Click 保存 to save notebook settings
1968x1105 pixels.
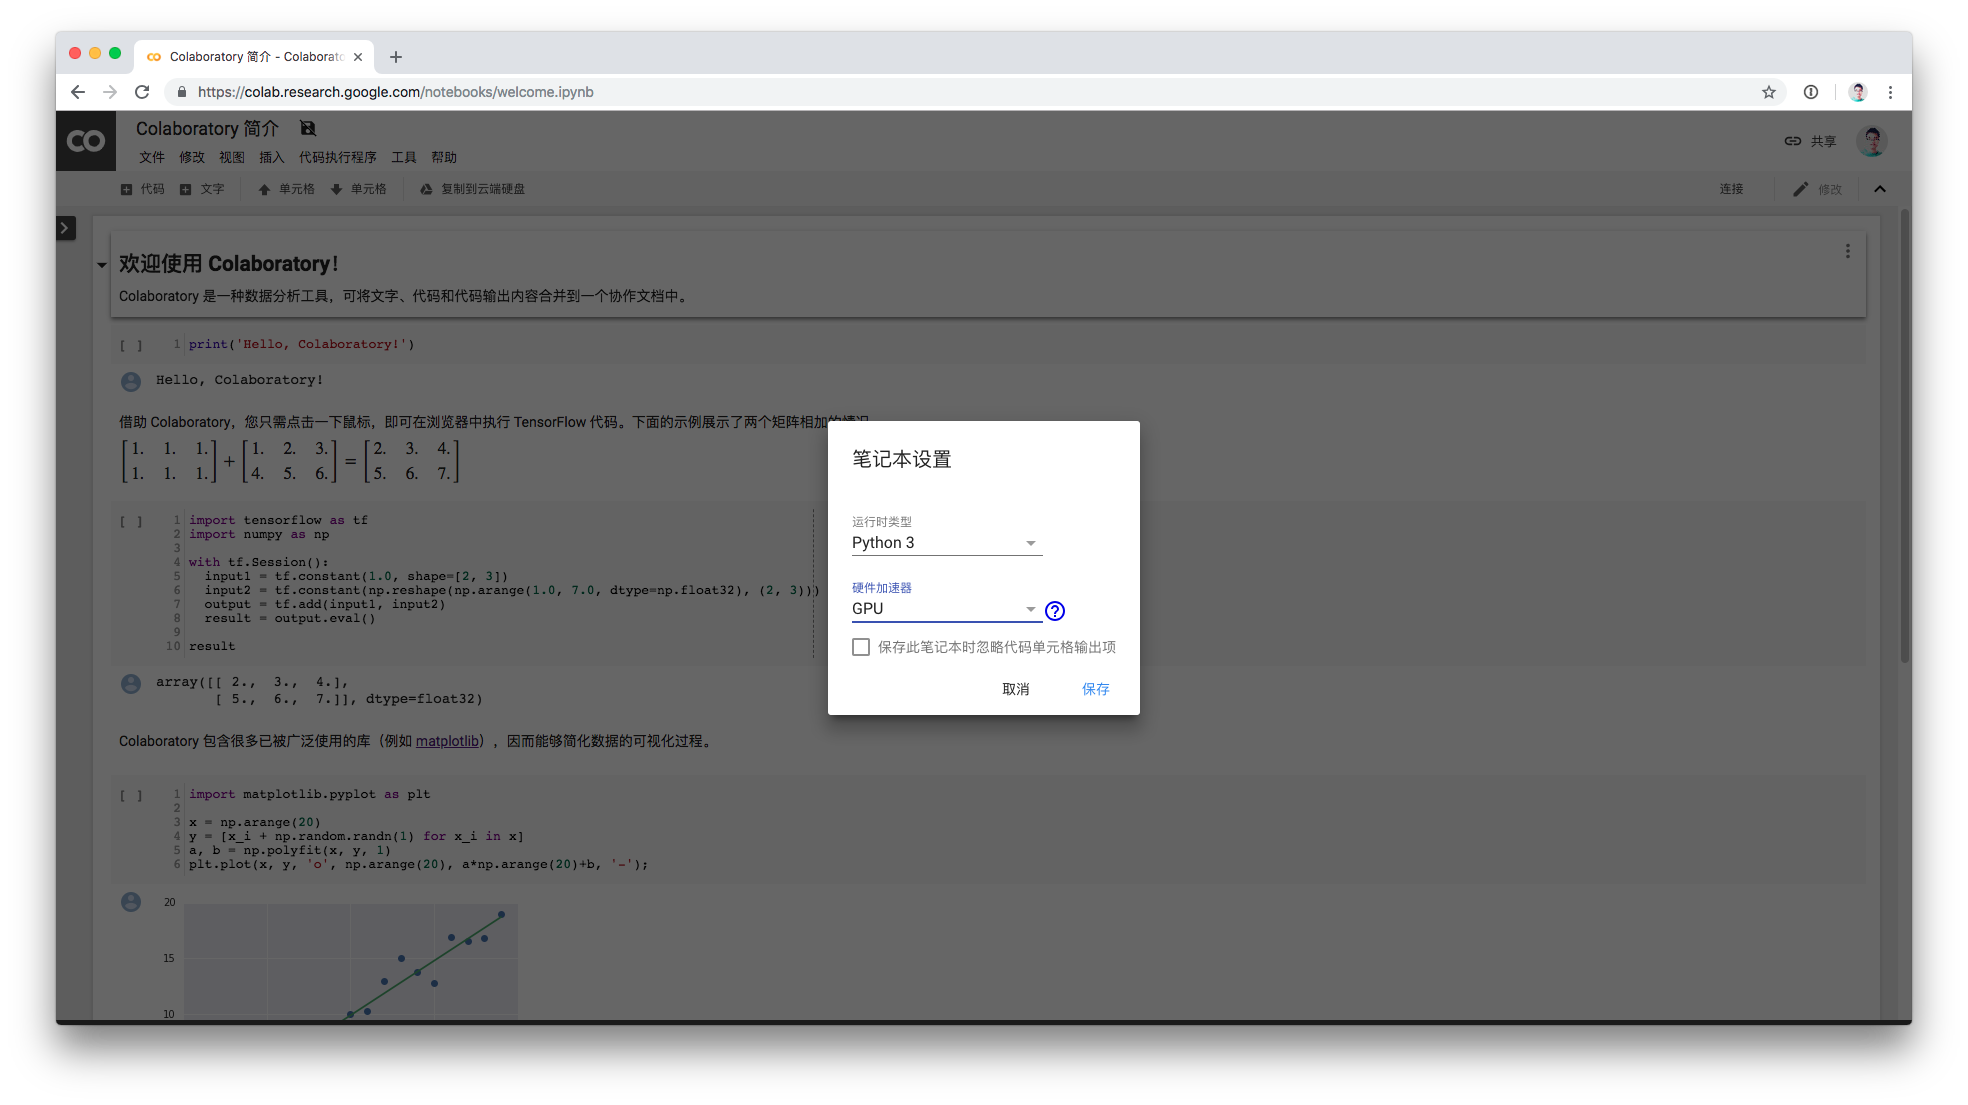tap(1095, 689)
